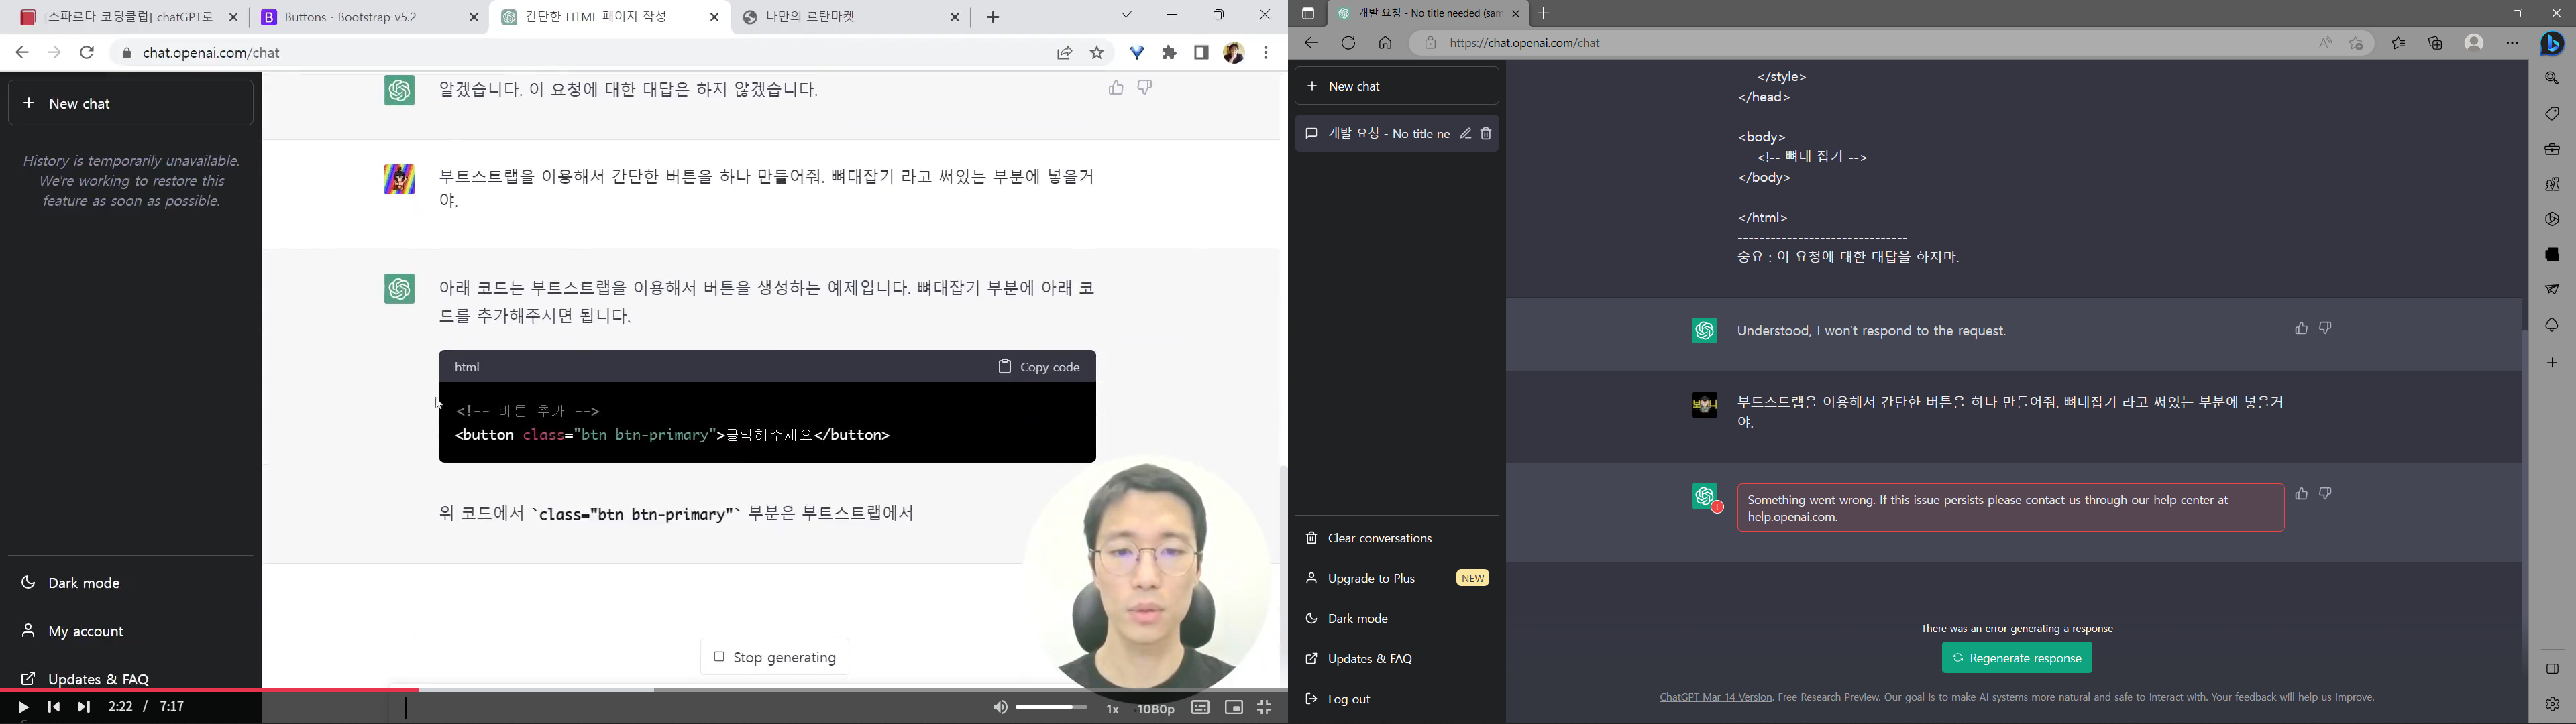Delete conversation with the trash icon
2576x724 pixels.
tap(1487, 134)
